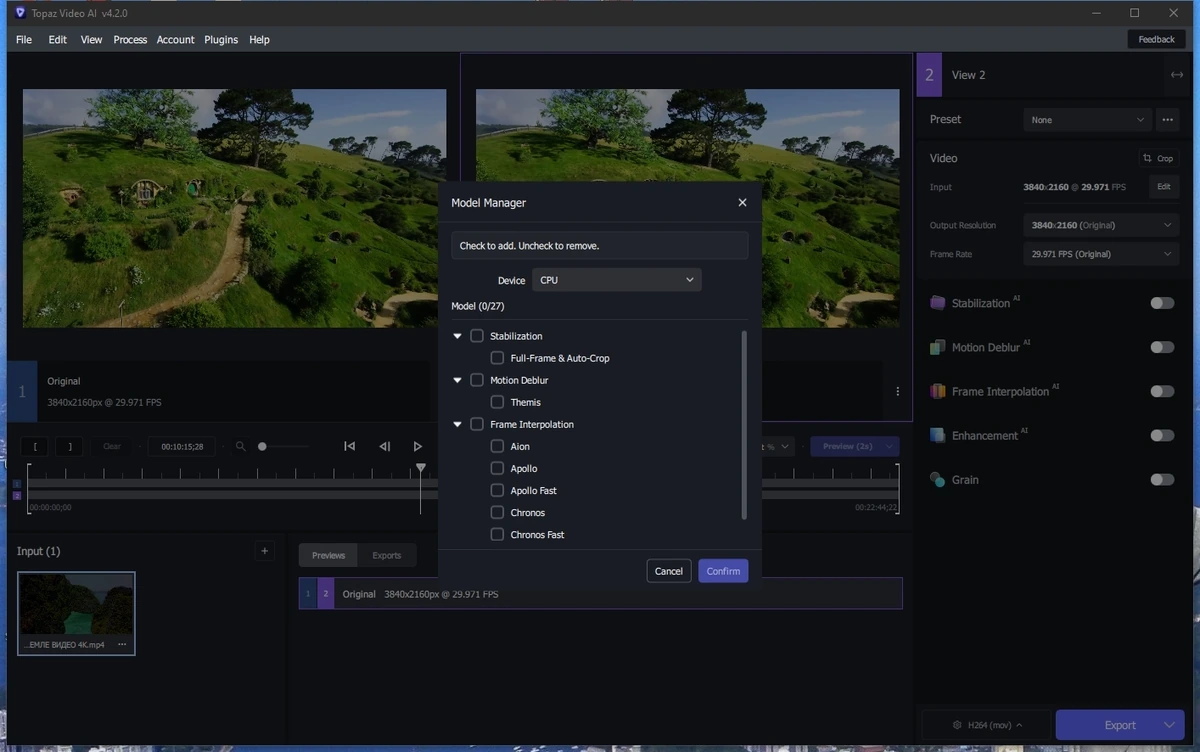Click Confirm in Model Manager
This screenshot has width=1200, height=752.
723,571
